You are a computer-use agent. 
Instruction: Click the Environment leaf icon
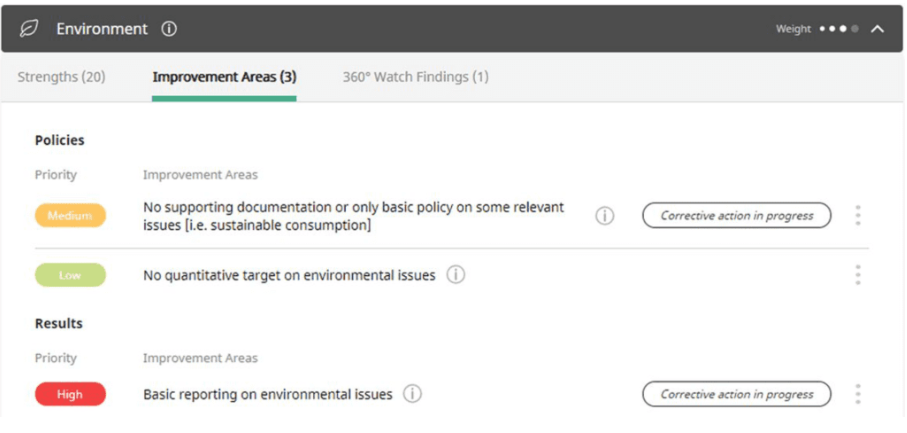29,29
